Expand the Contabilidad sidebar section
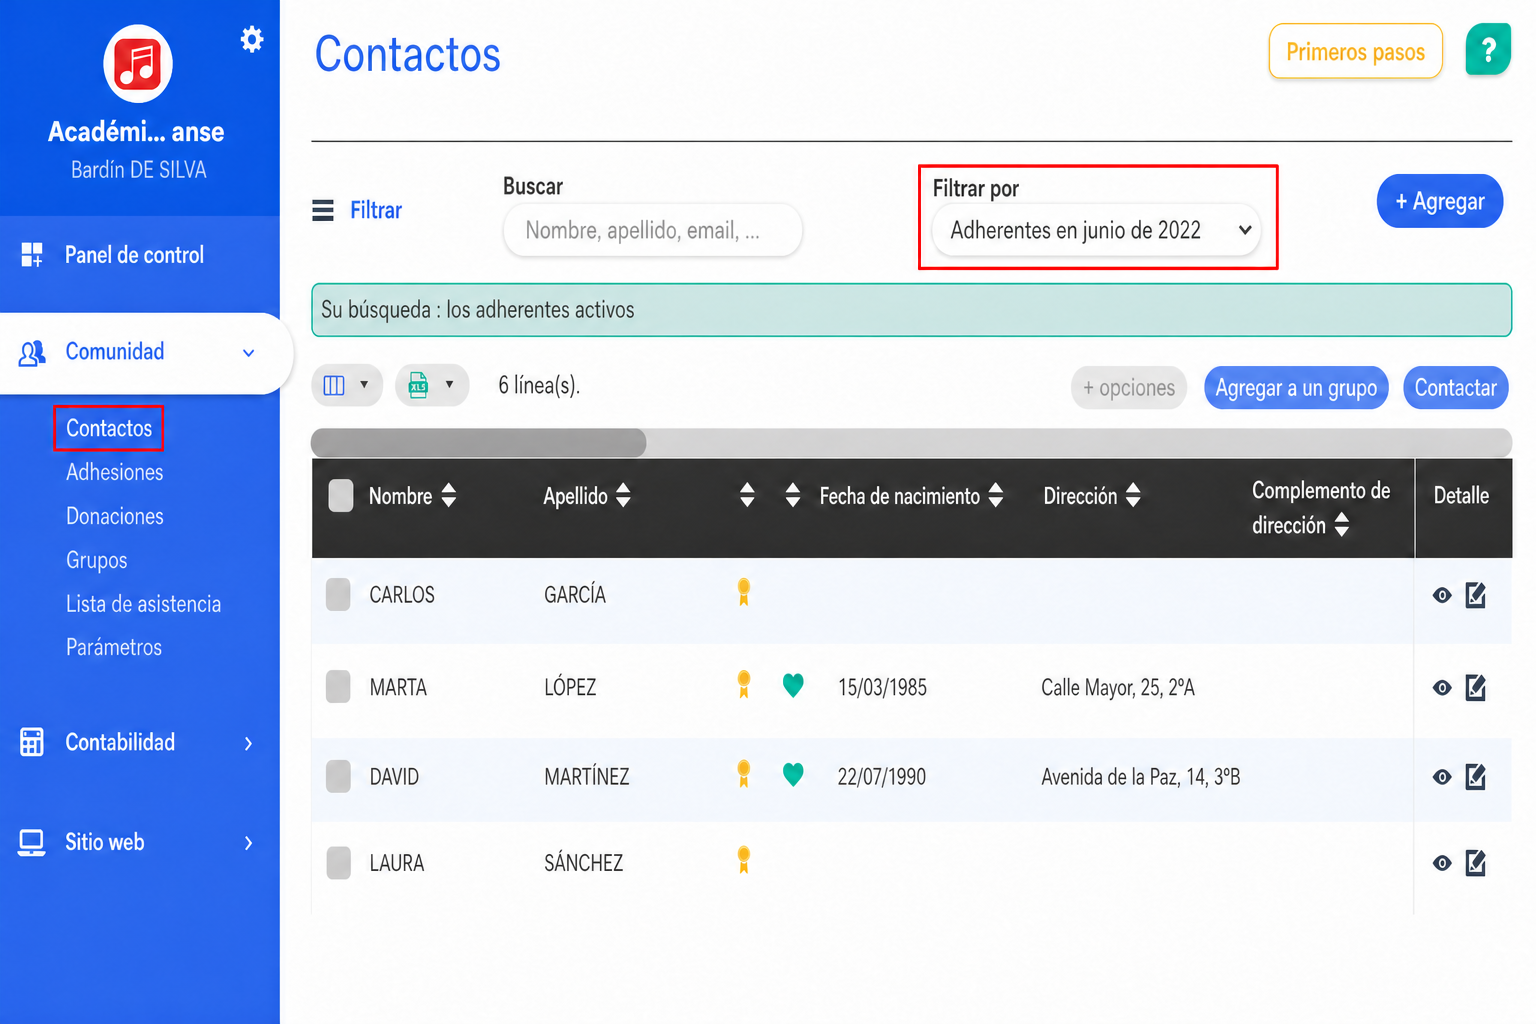The height and width of the screenshot is (1024, 1536). point(138,742)
